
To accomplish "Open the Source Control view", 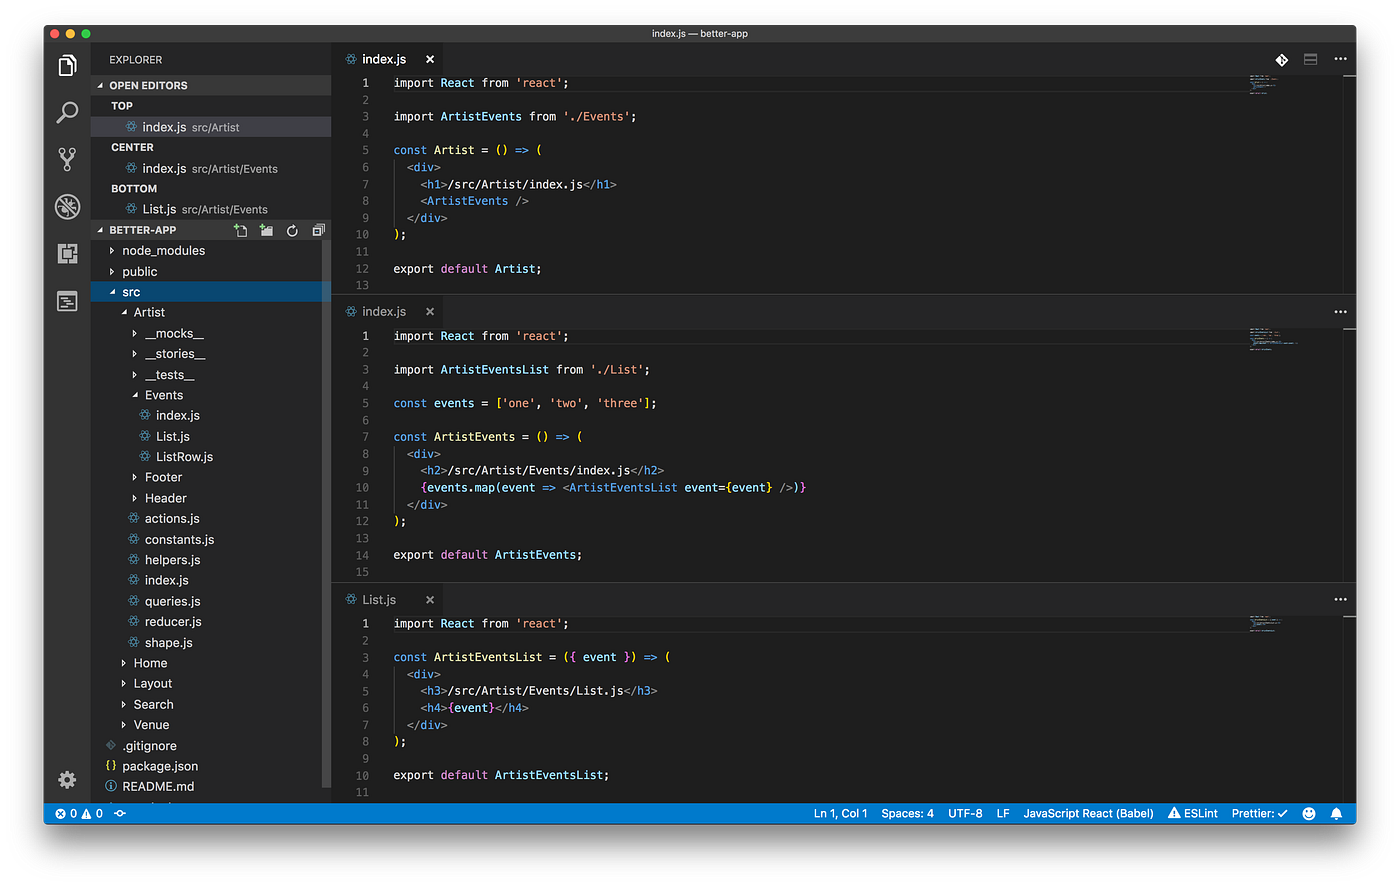I will [66, 159].
